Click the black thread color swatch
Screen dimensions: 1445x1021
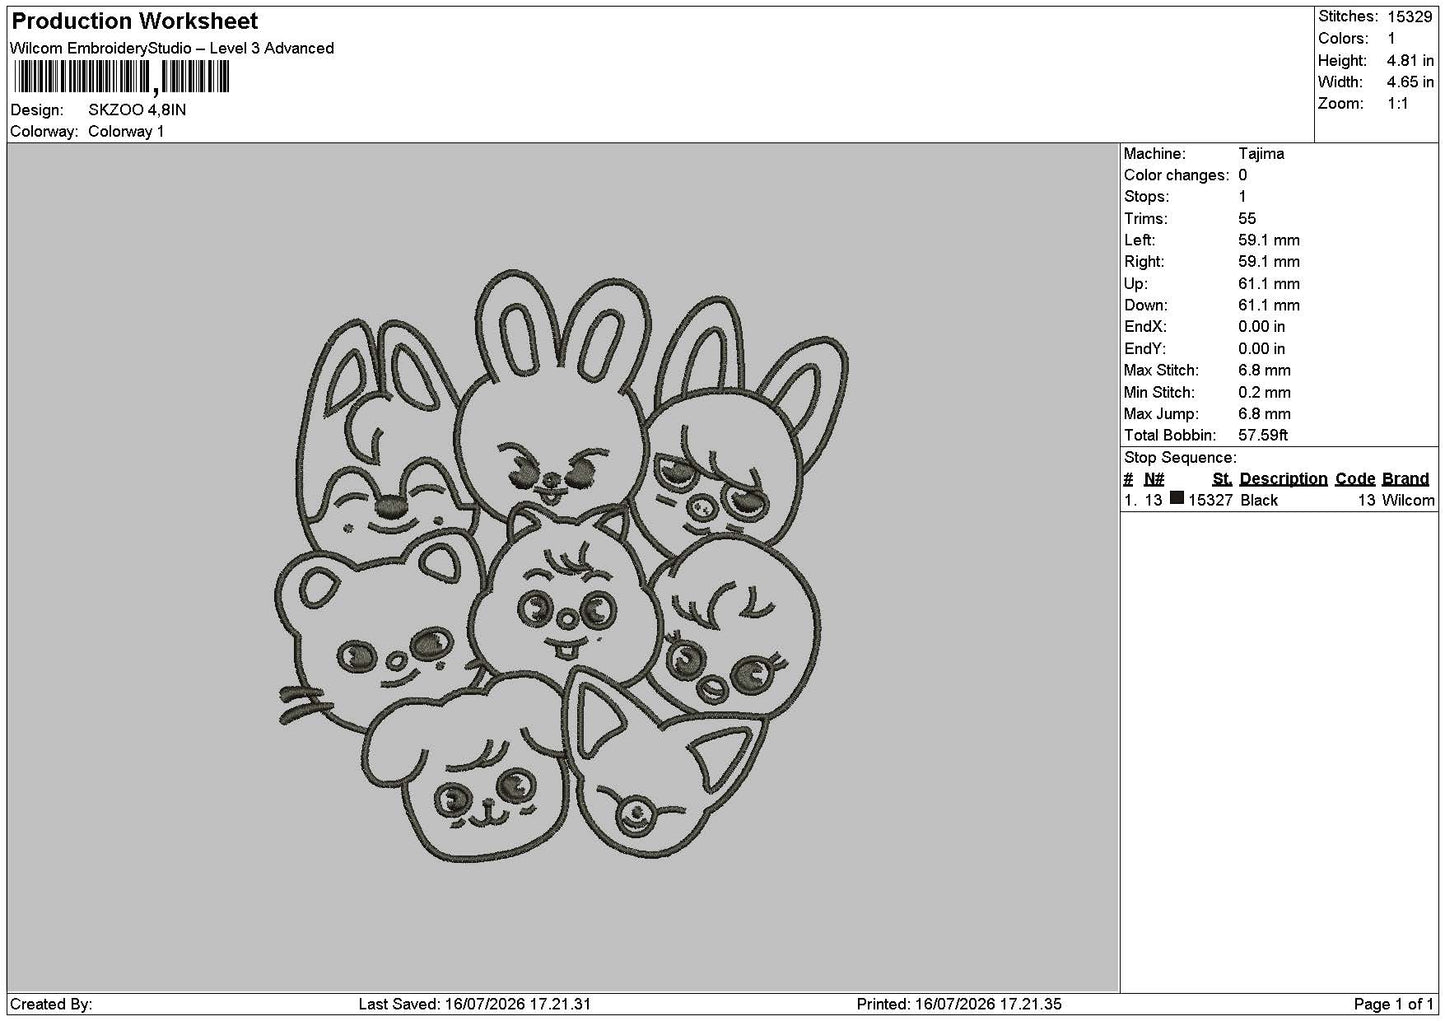tap(1177, 499)
